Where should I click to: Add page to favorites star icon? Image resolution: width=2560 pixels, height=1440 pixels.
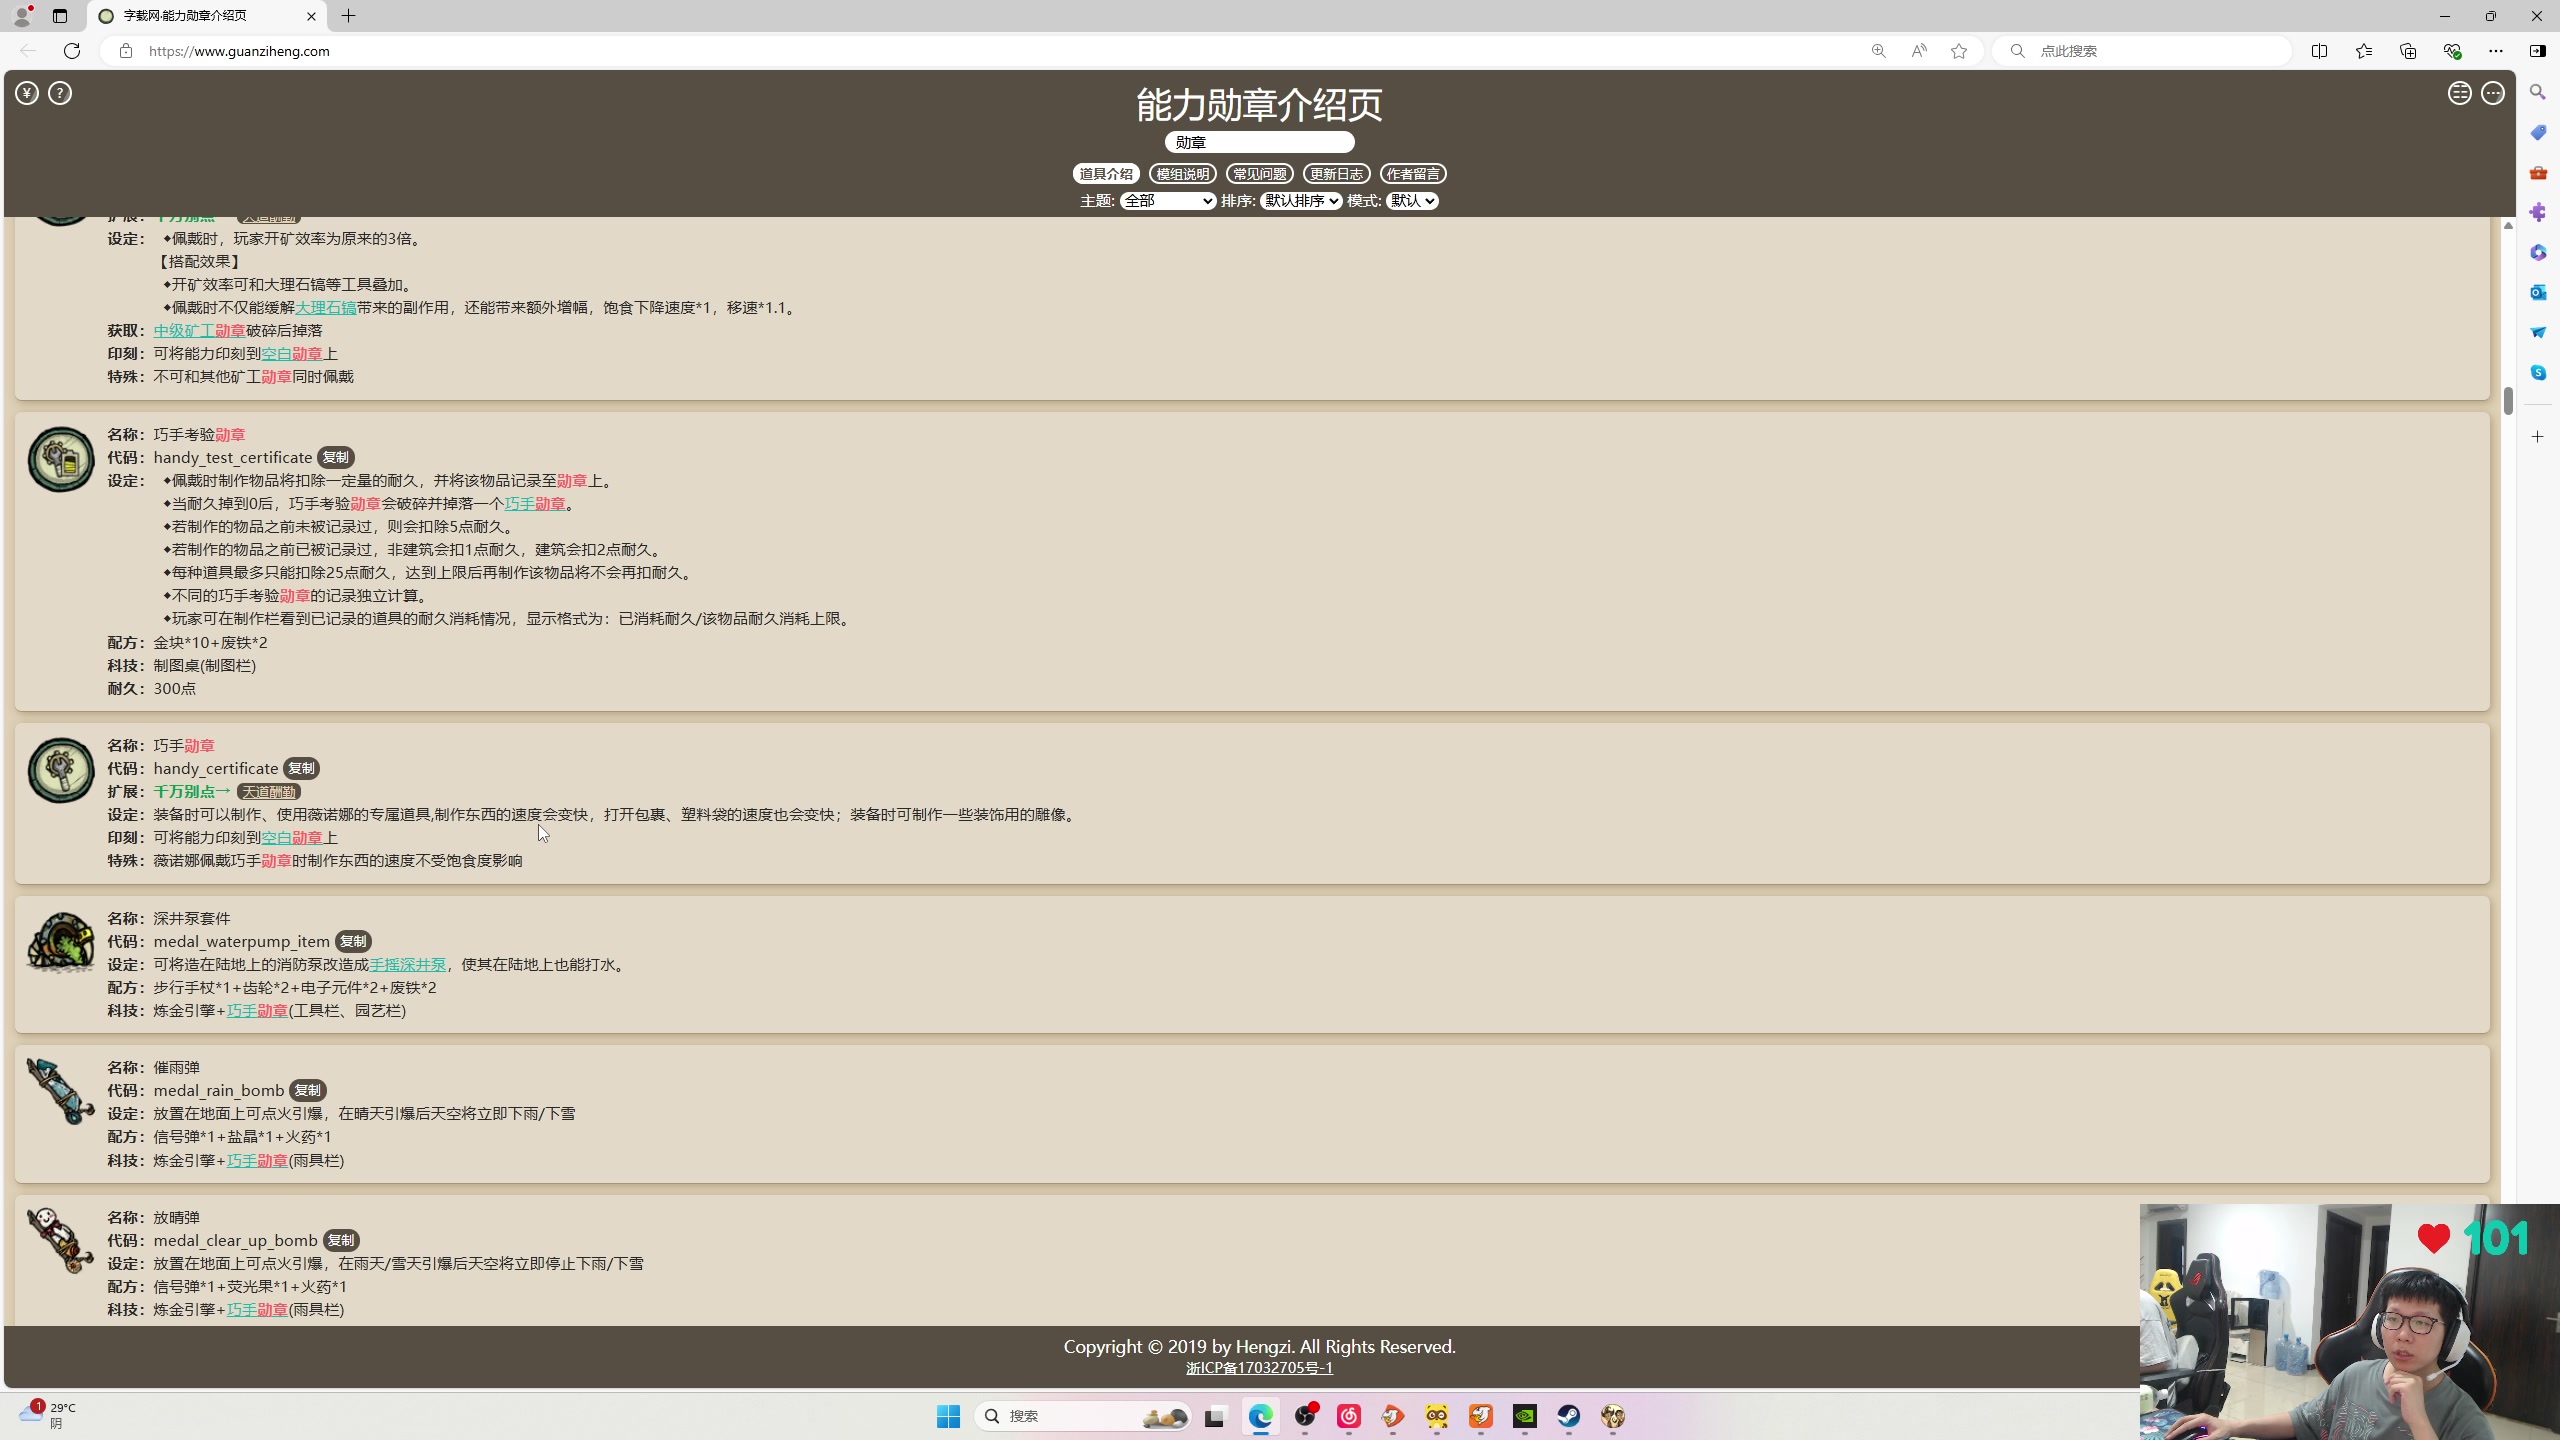tap(1959, 51)
